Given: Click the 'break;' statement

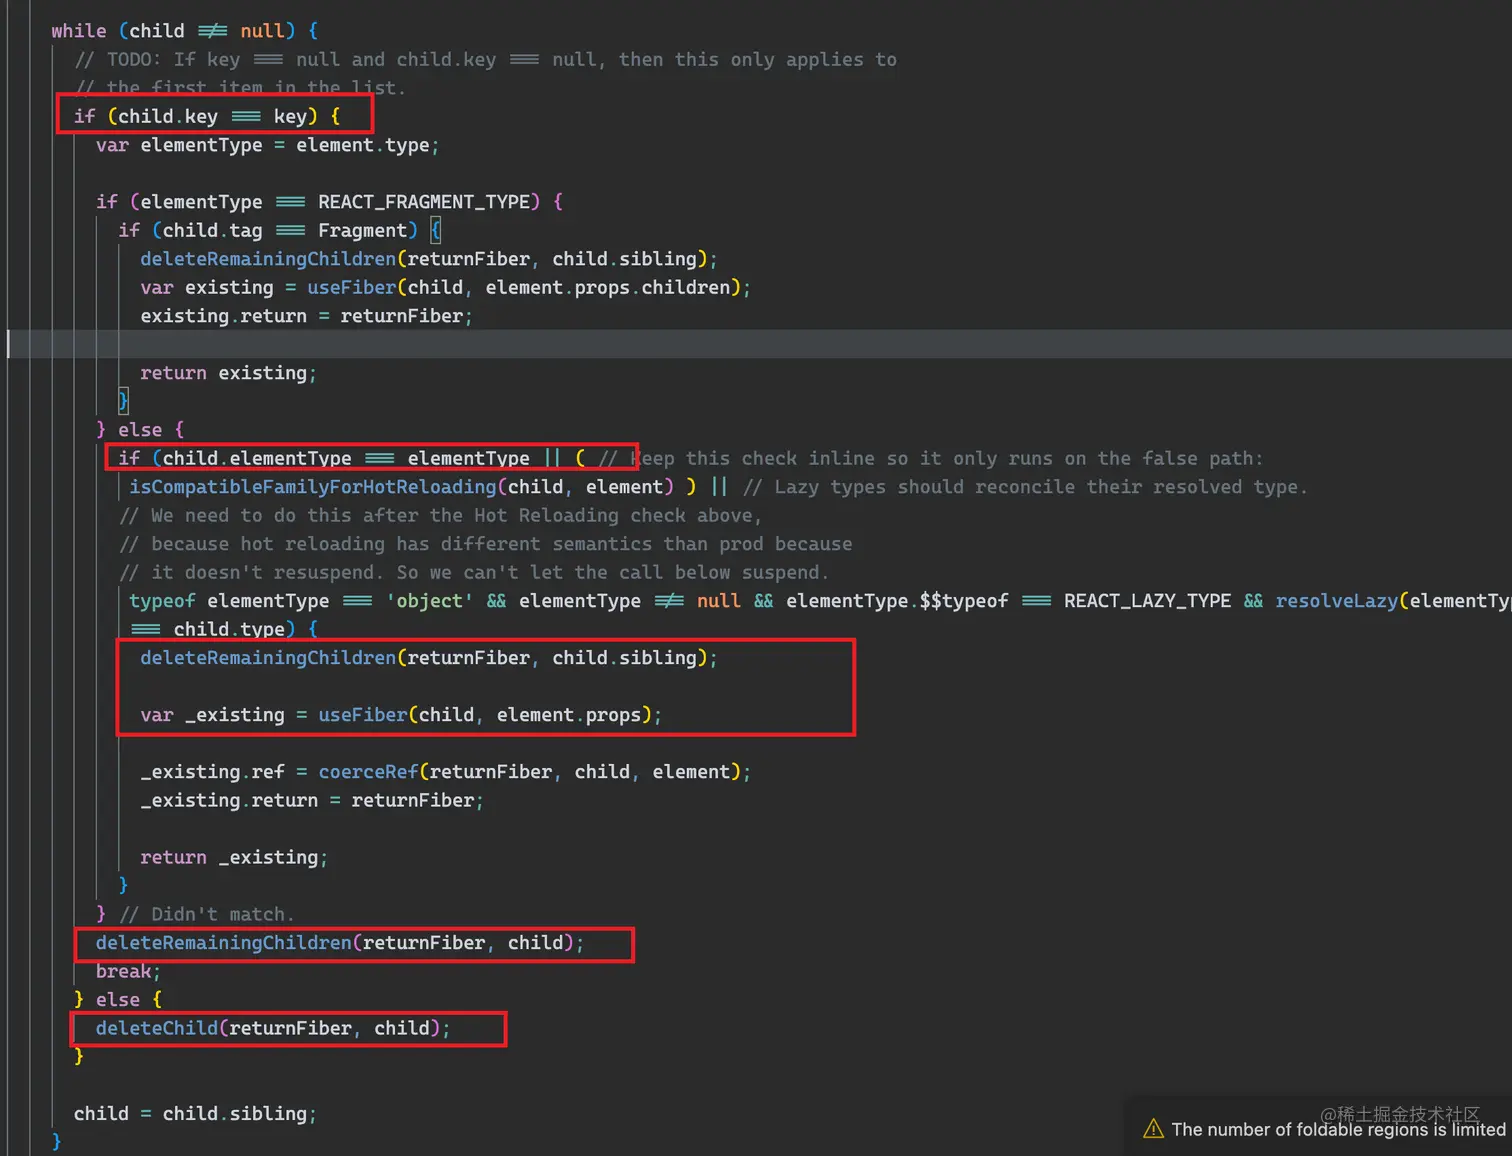Looking at the screenshot, I should click(x=128, y=972).
